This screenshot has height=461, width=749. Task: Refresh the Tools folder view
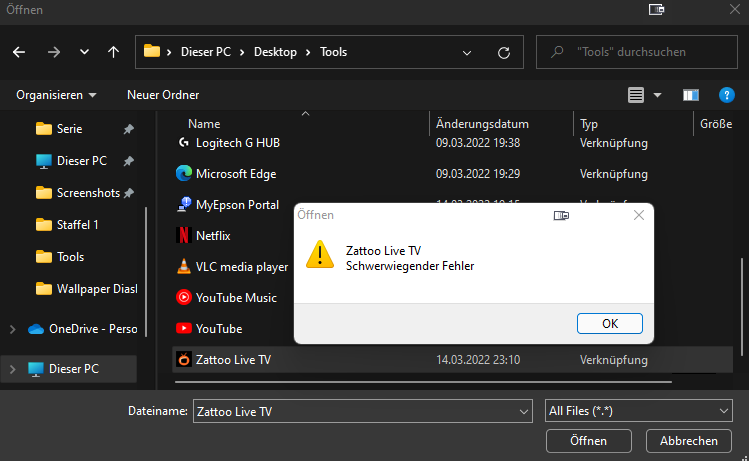coord(503,53)
